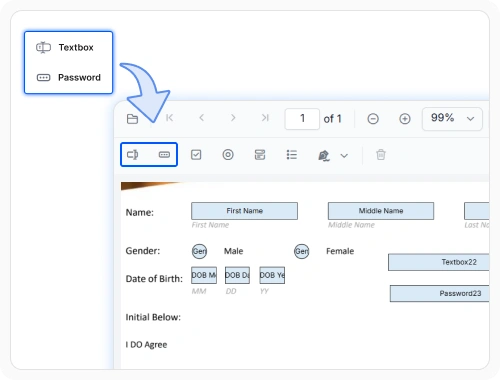The height and width of the screenshot is (380, 500).
Task: Click the Textbox icon in the callout
Action: 43,47
